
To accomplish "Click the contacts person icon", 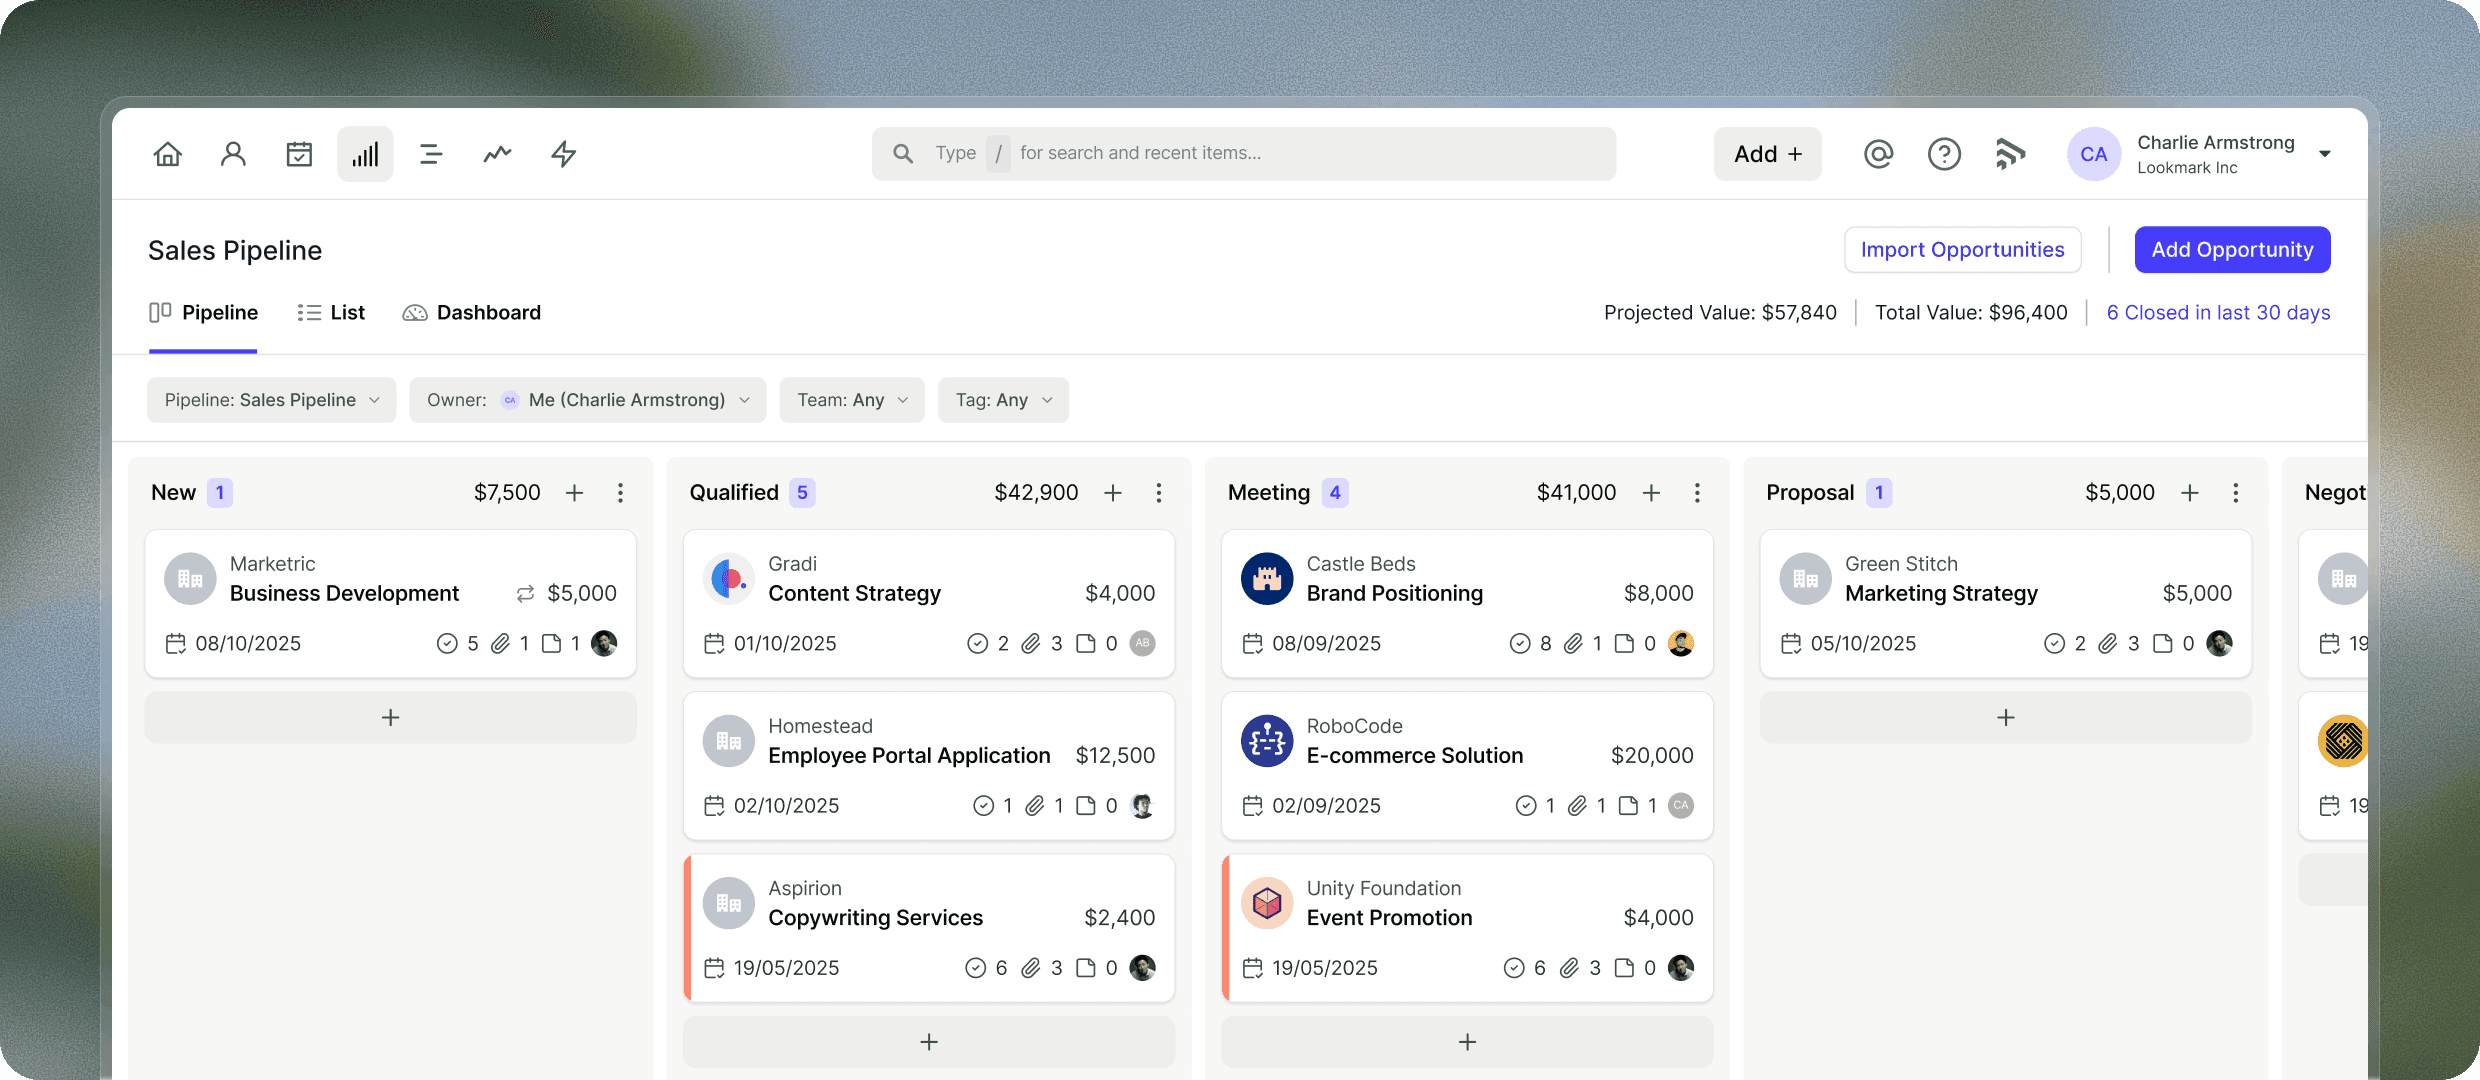I will (x=233, y=154).
